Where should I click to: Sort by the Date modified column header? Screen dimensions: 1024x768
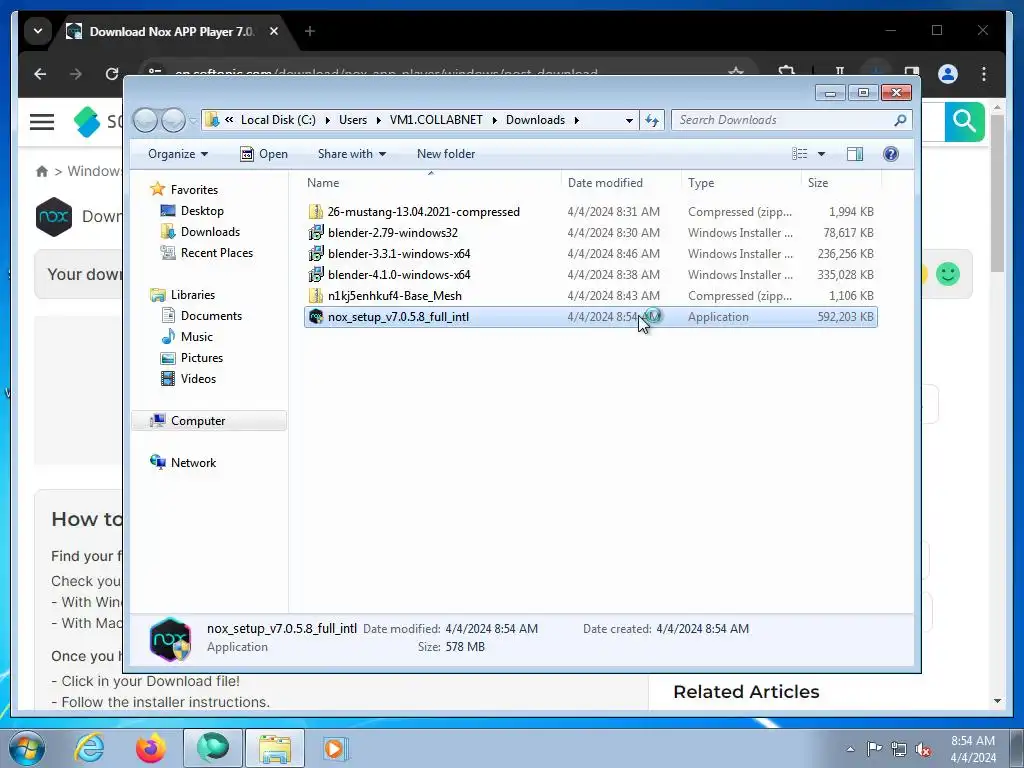click(x=621, y=183)
